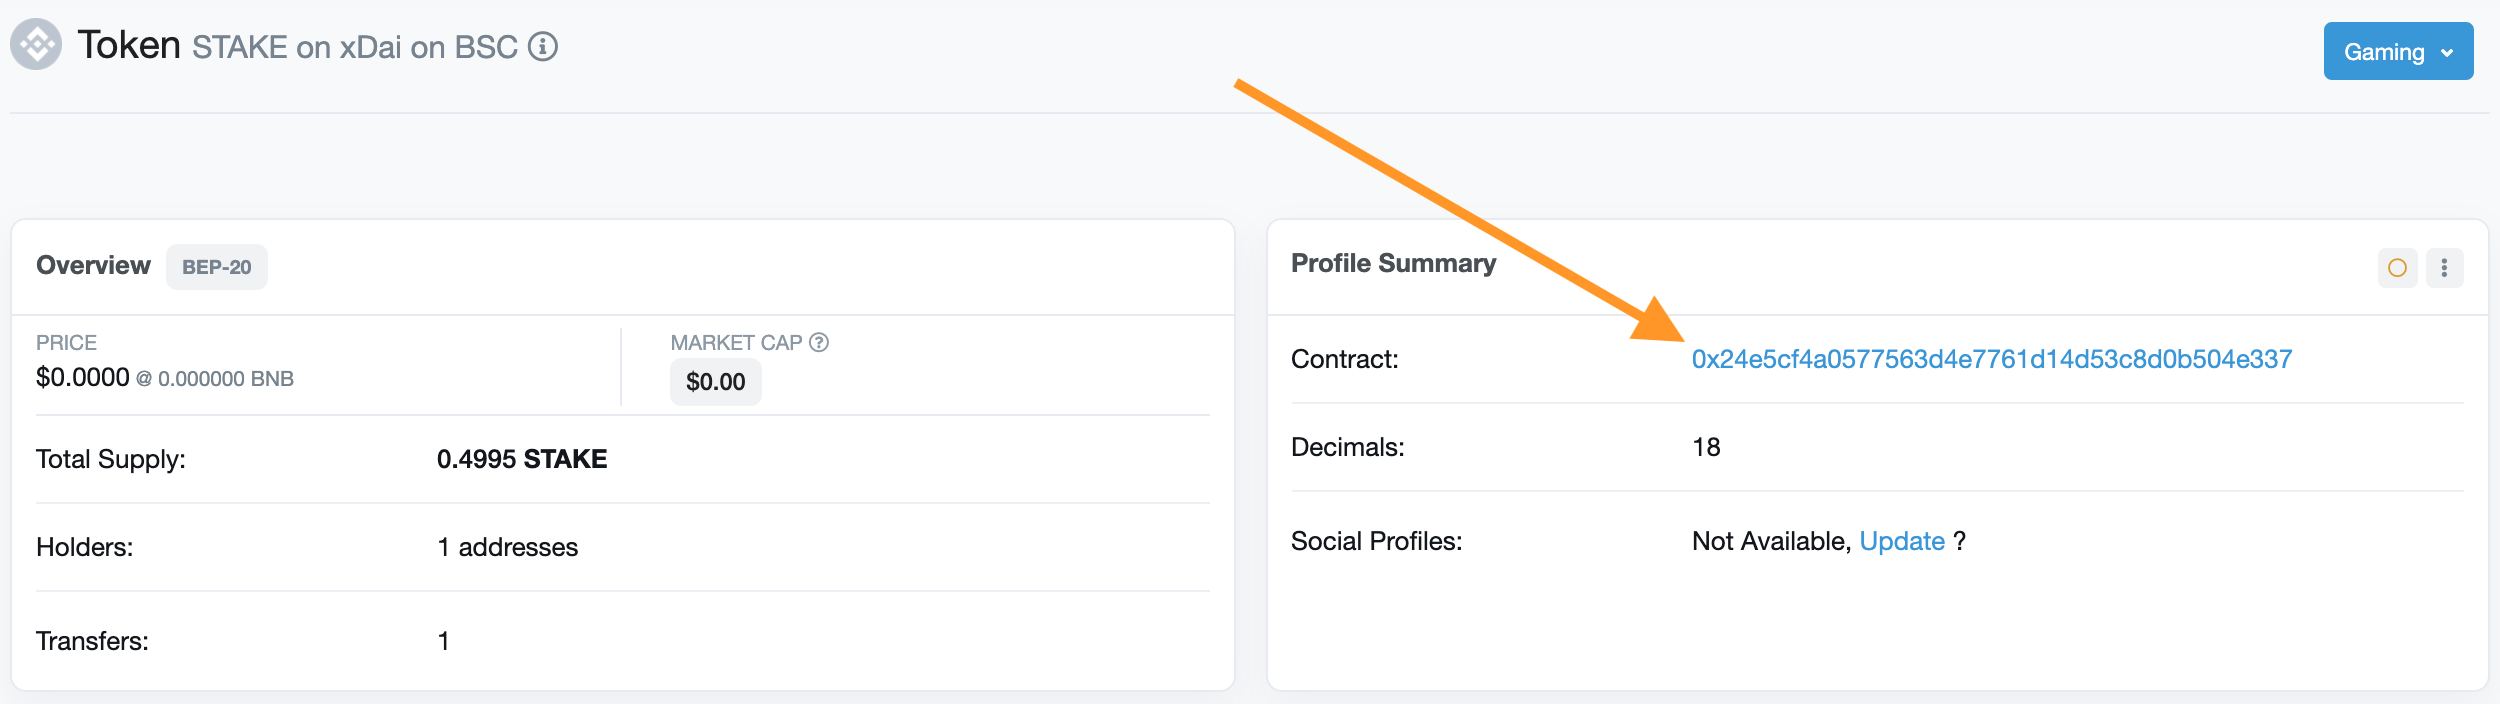Click the orange circle icon in Profile Summary
The image size is (2500, 704).
point(2397,268)
